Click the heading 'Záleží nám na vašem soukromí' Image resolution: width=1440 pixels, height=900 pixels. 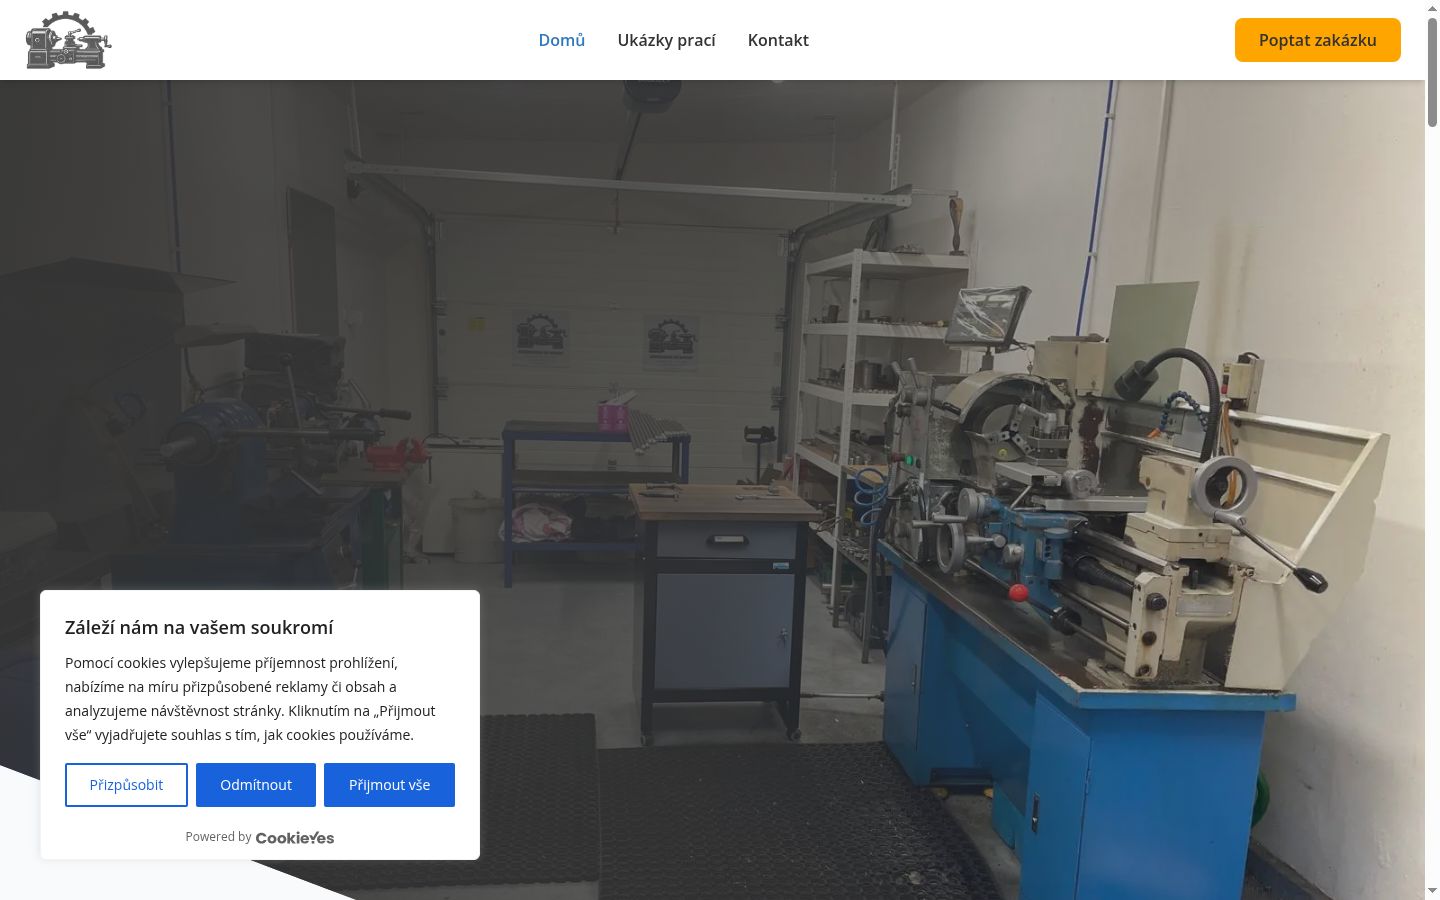(199, 628)
